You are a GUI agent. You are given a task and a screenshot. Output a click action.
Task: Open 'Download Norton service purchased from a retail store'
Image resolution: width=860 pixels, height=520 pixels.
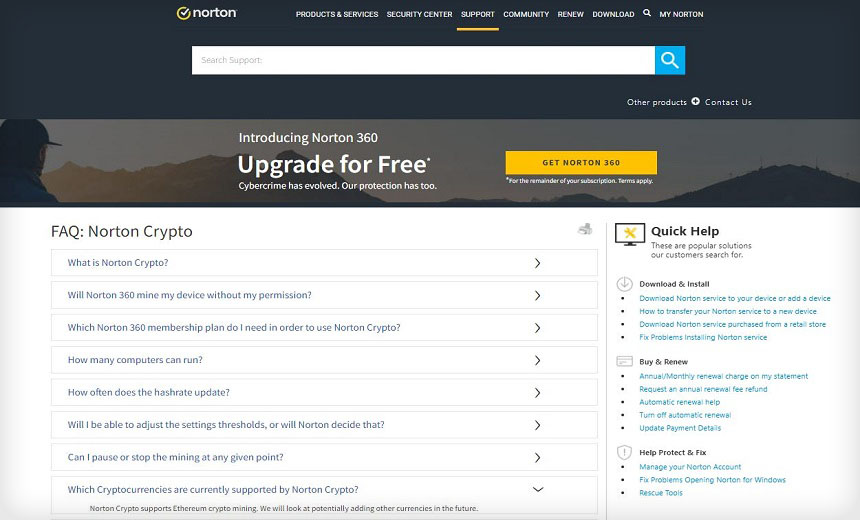(732, 324)
